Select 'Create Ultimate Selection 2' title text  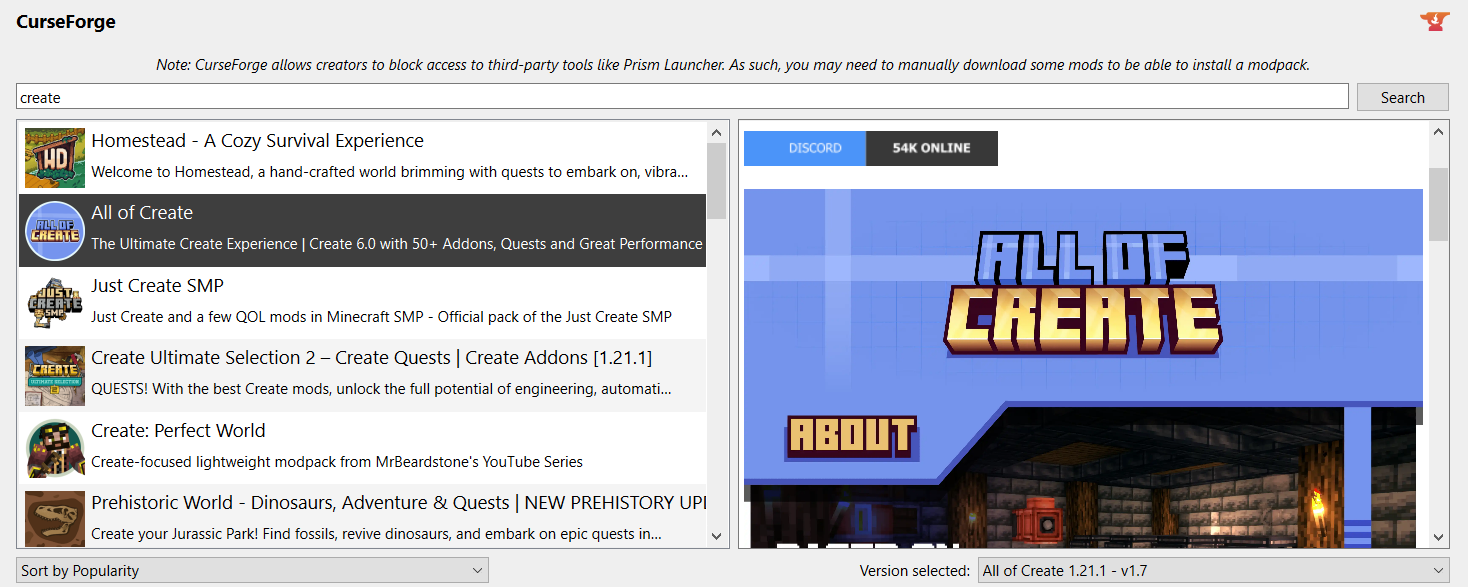(371, 358)
